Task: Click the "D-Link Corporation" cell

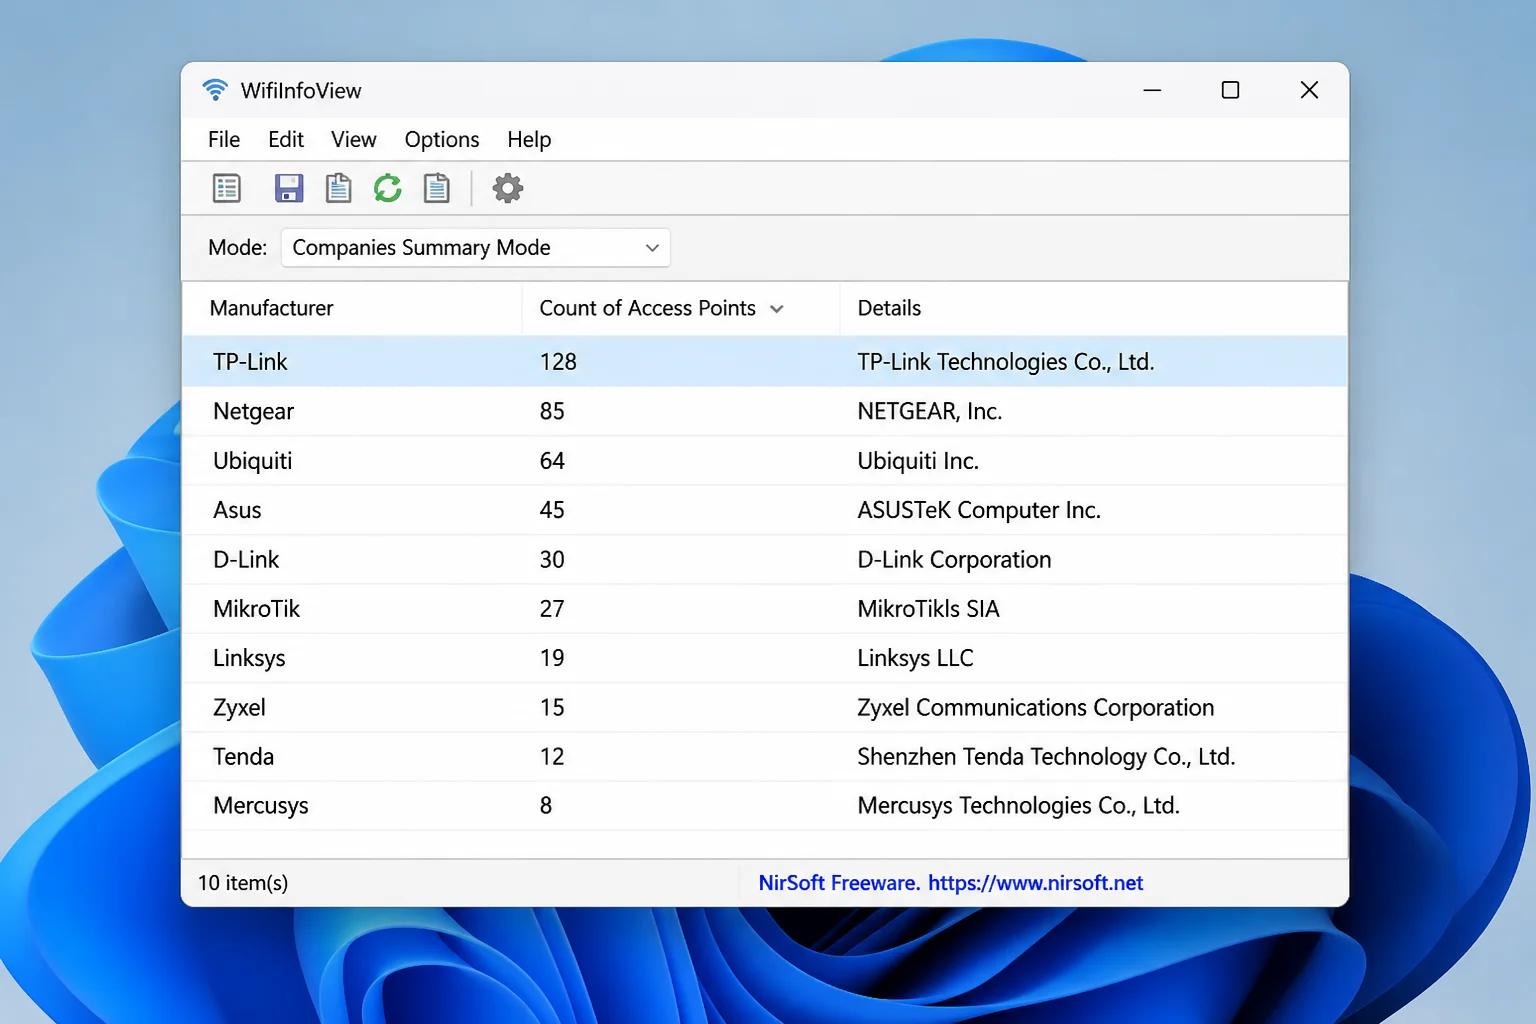Action: [954, 560]
